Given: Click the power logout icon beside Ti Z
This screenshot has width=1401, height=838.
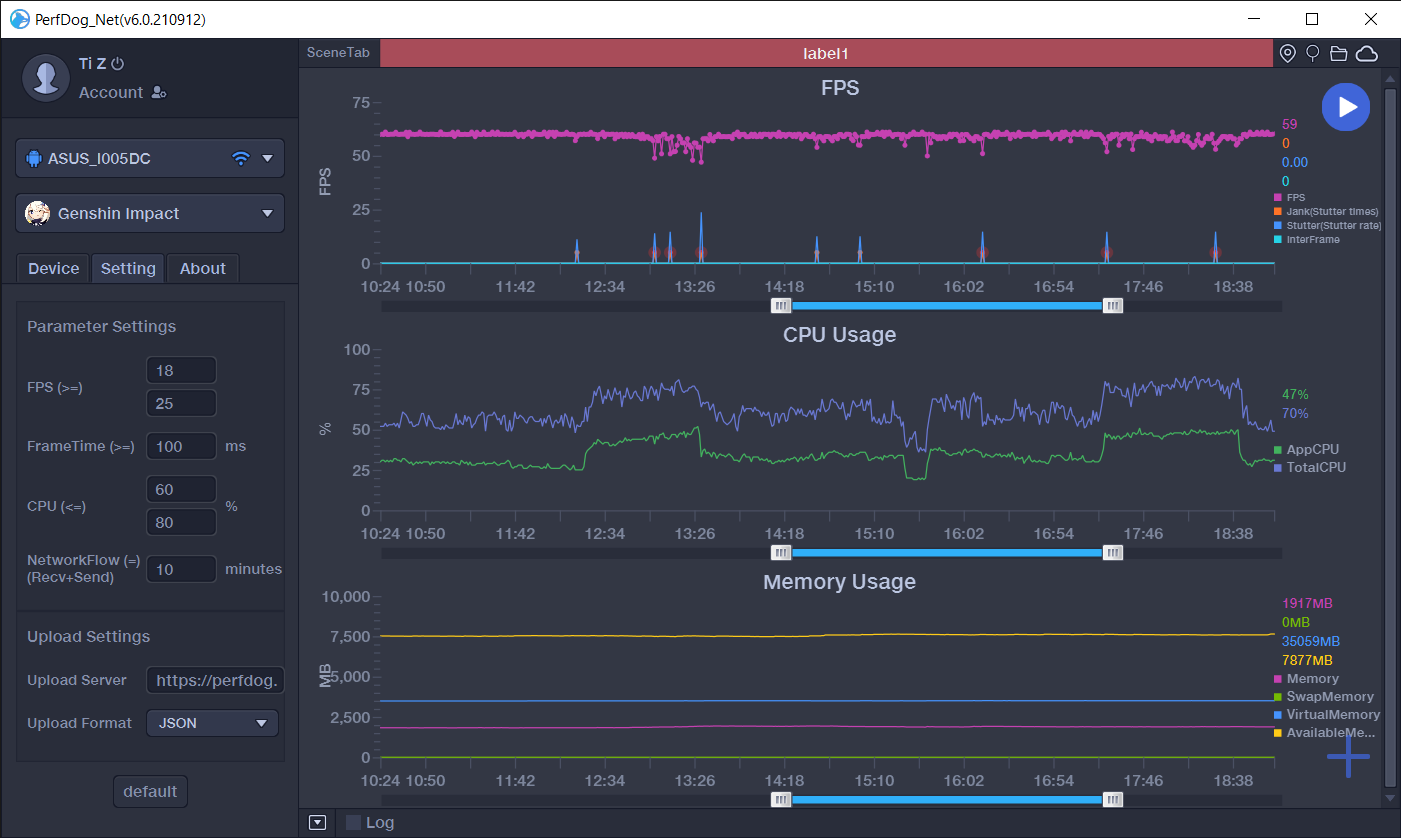Looking at the screenshot, I should point(118,64).
